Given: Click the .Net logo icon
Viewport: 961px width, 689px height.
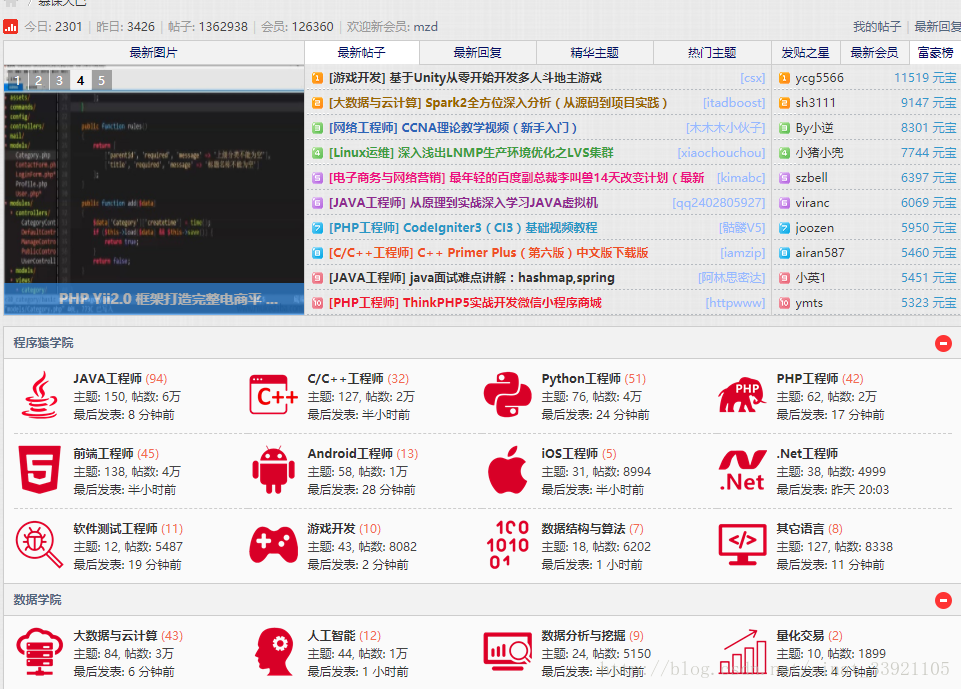Looking at the screenshot, I should pyautogui.click(x=742, y=471).
